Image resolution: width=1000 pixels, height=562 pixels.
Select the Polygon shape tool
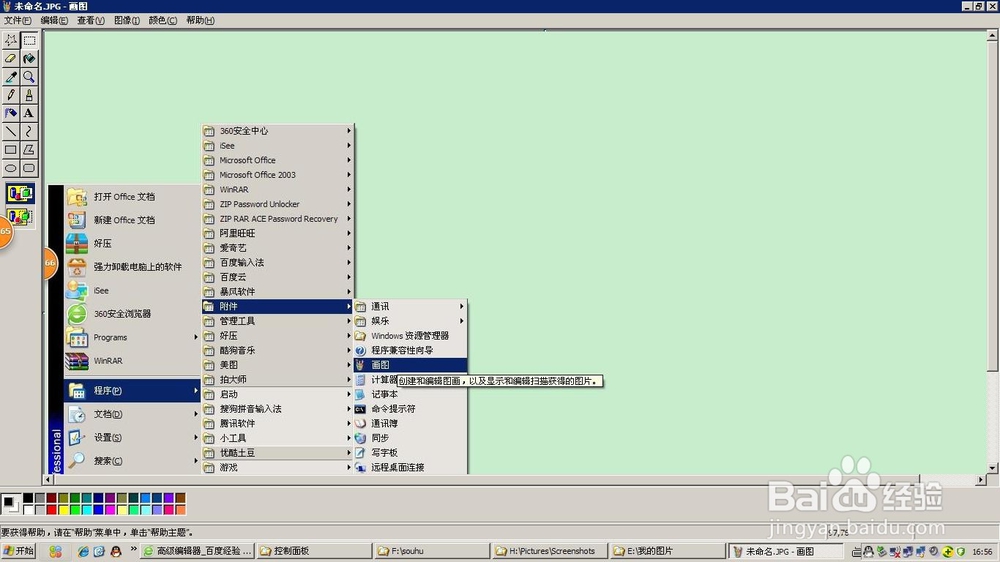point(29,150)
